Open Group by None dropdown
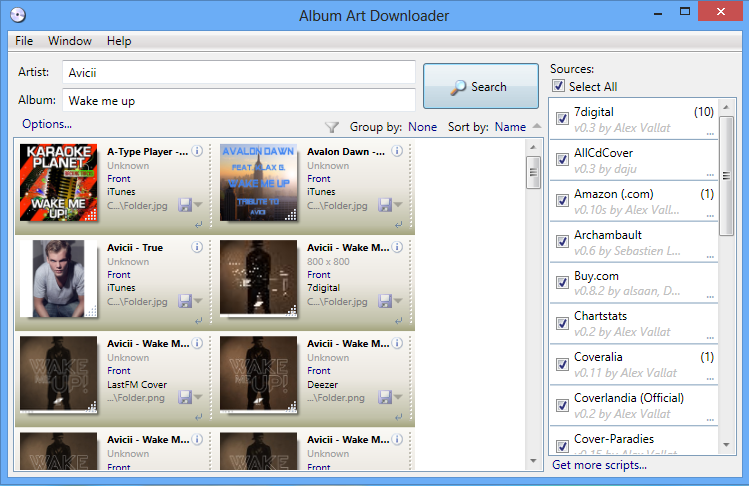 [422, 127]
